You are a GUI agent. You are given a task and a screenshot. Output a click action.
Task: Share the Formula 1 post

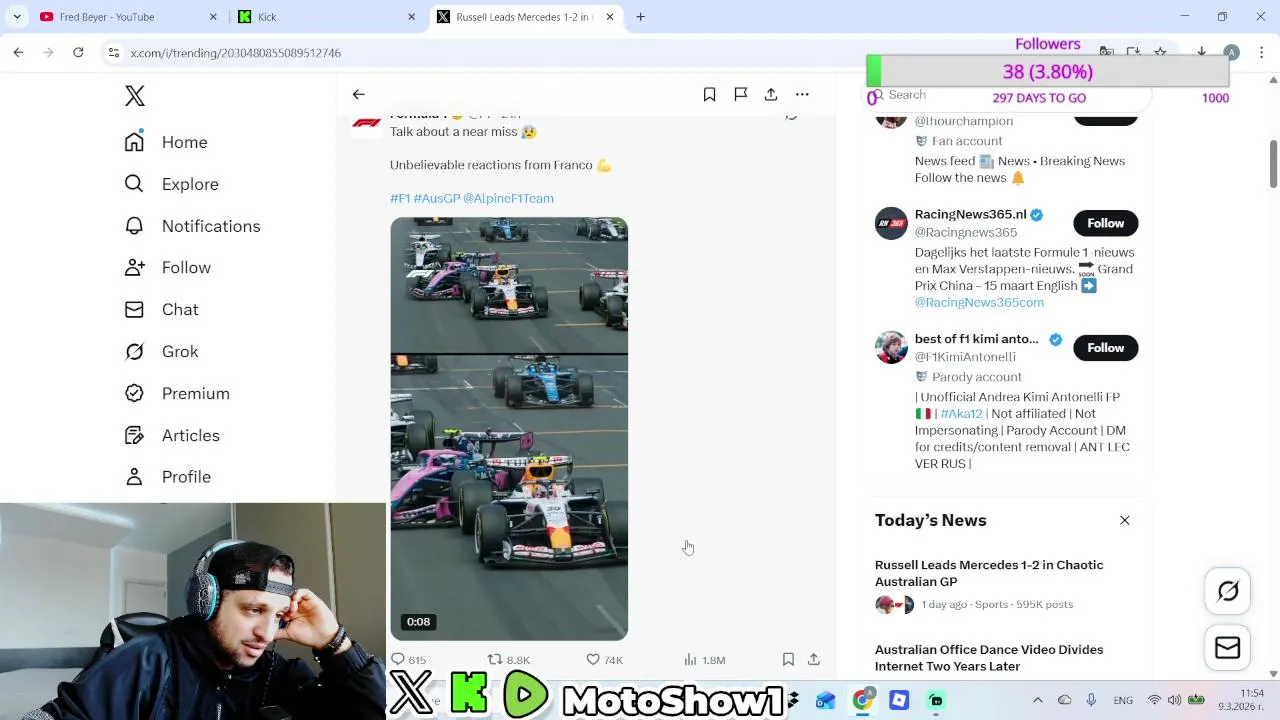pyautogui.click(x=814, y=659)
